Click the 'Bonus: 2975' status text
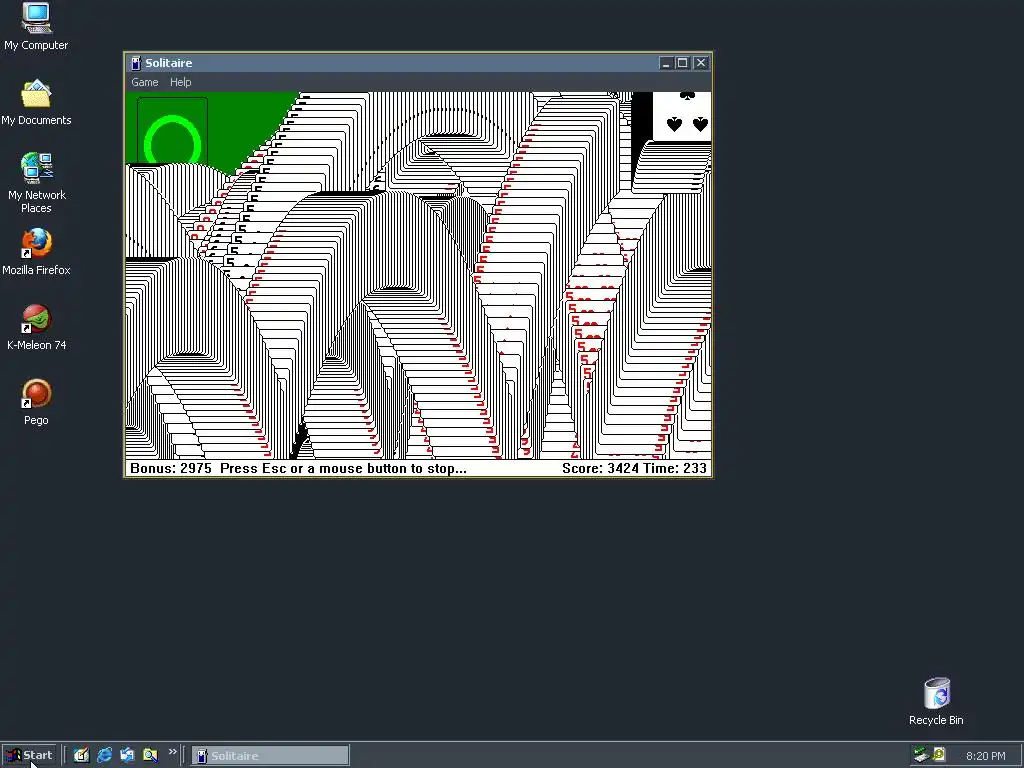 coord(170,468)
